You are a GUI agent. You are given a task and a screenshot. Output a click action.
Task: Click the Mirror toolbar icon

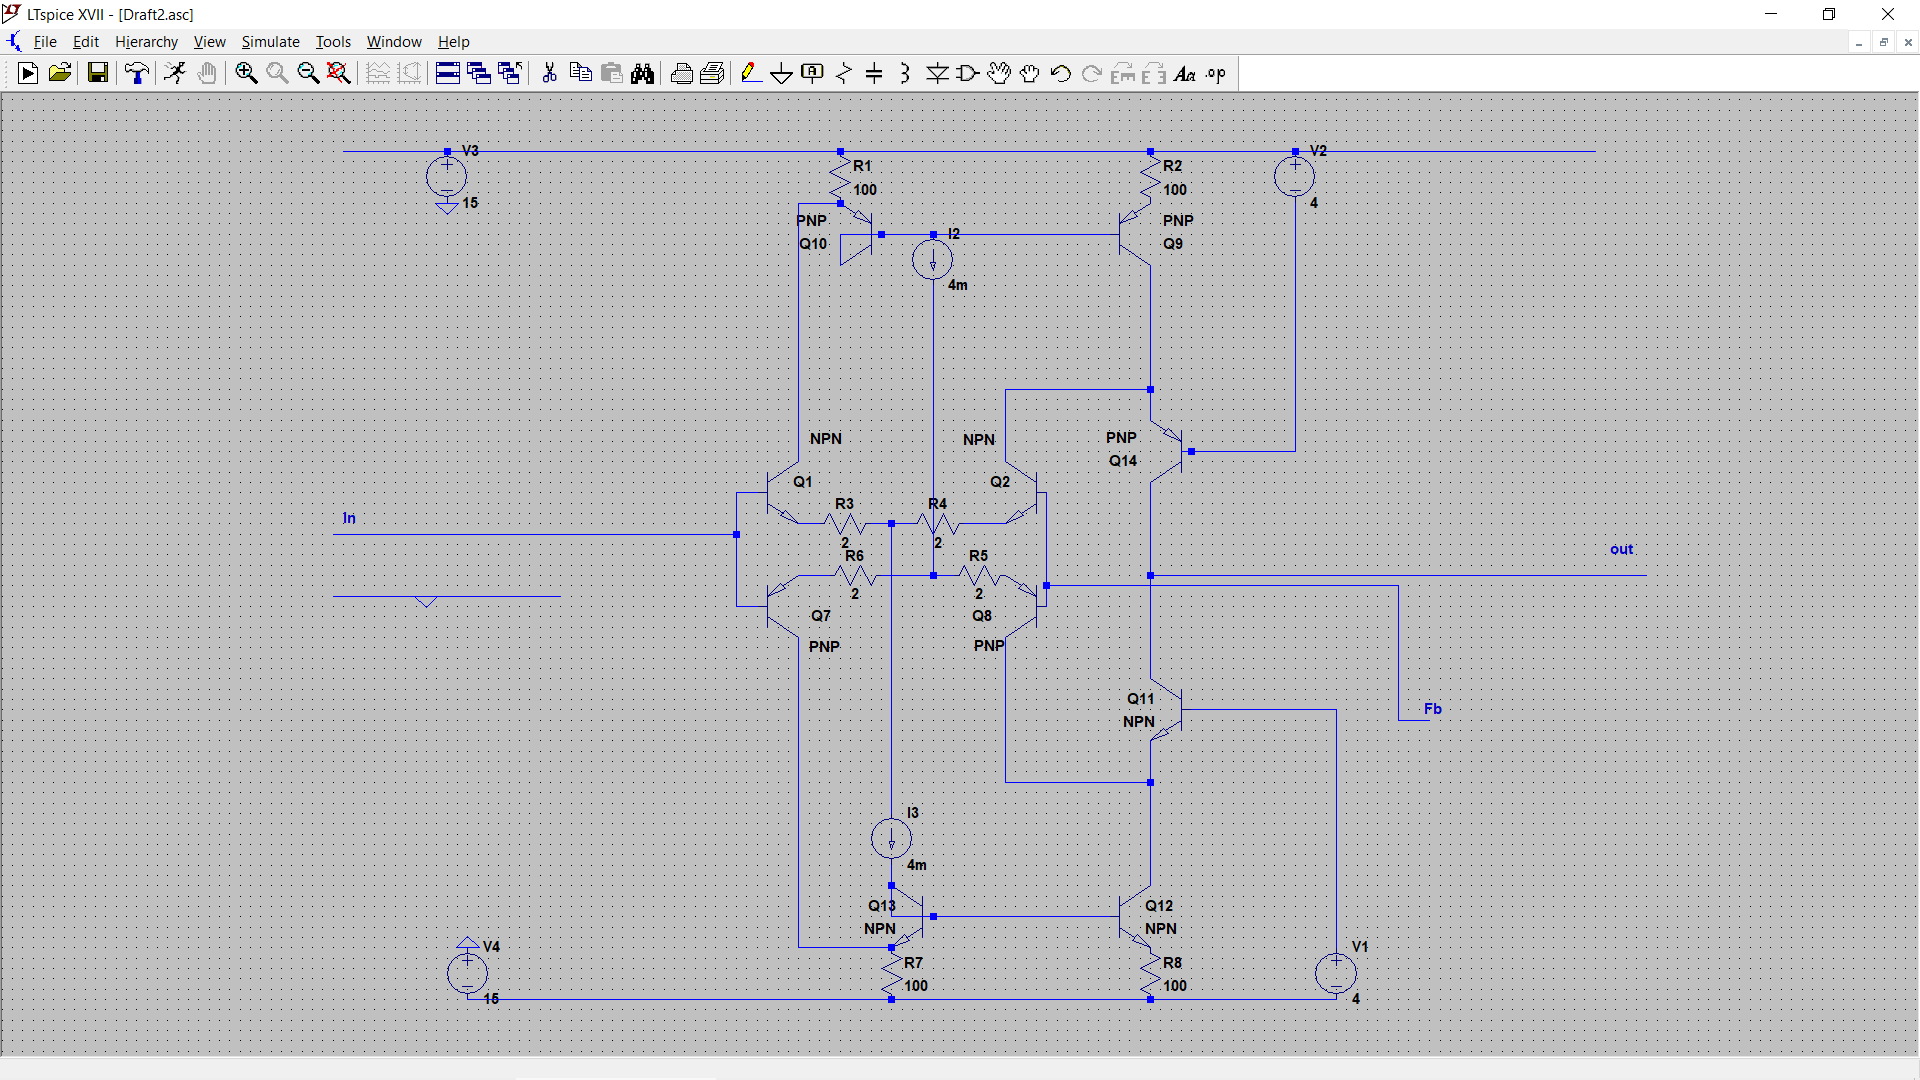[1154, 73]
